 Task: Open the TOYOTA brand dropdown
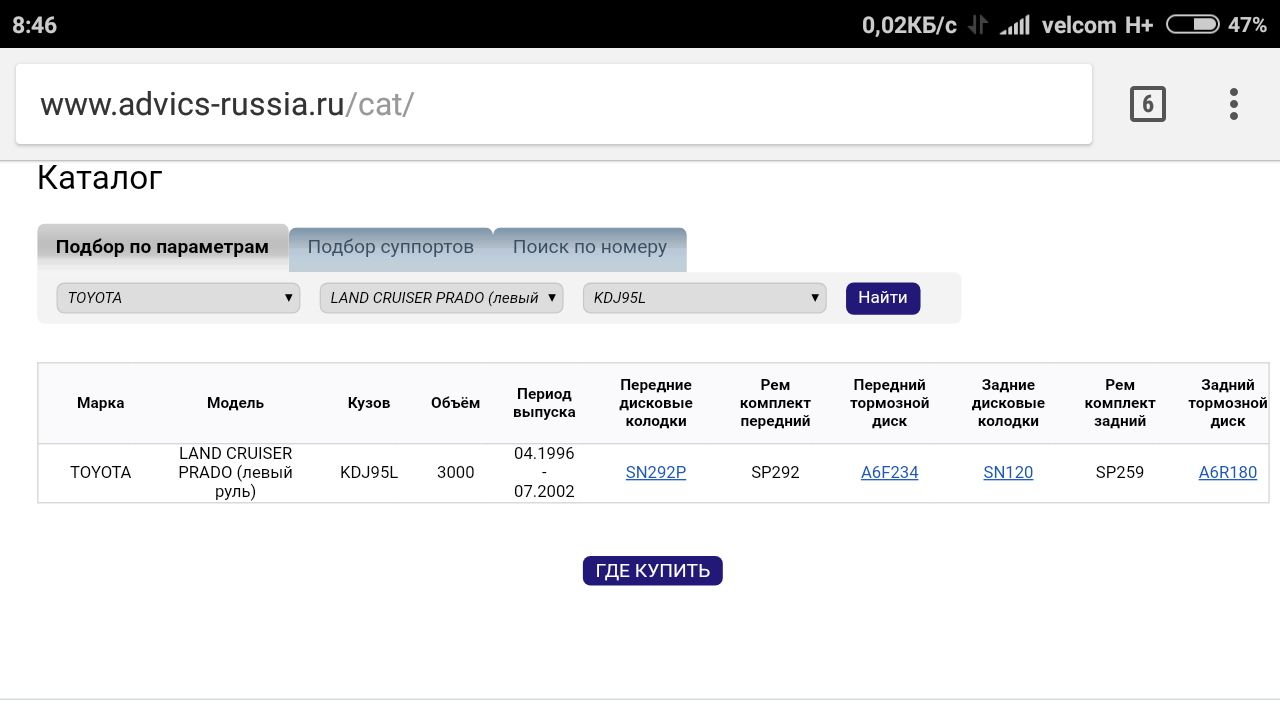click(x=178, y=298)
